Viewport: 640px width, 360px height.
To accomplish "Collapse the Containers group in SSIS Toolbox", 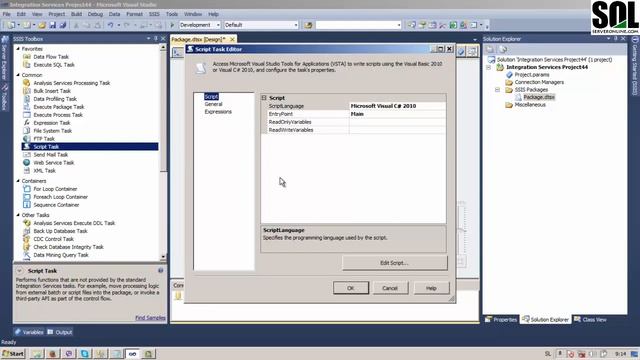I will [x=18, y=181].
